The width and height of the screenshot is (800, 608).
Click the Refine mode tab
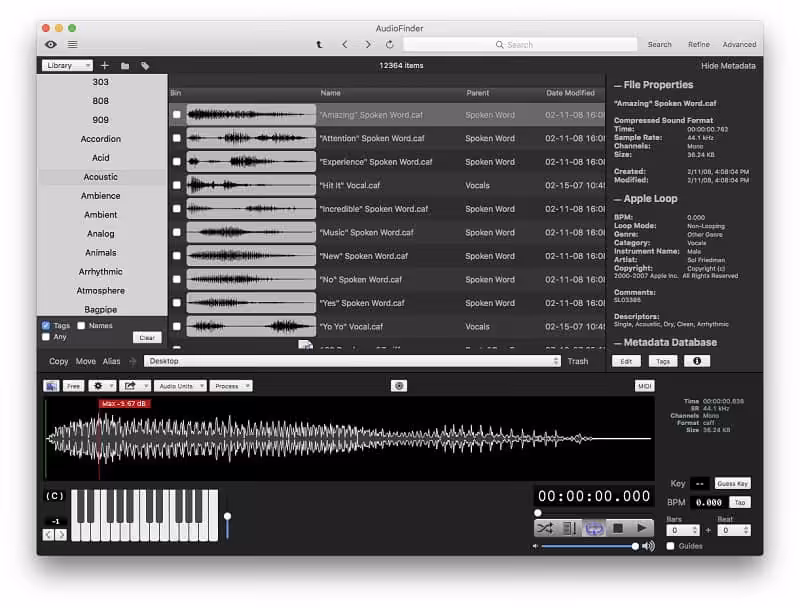tap(698, 44)
